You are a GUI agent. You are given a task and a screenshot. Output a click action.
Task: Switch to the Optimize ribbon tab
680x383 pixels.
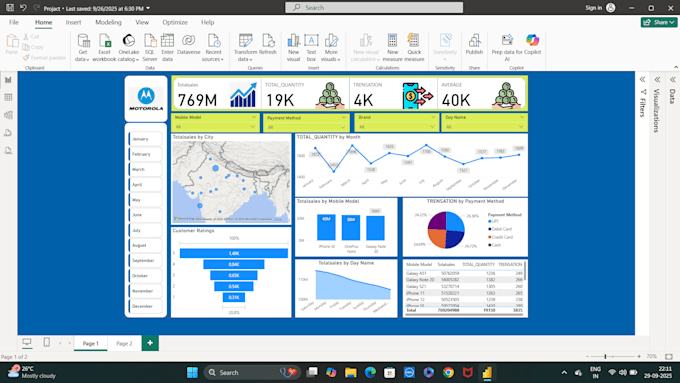[175, 22]
